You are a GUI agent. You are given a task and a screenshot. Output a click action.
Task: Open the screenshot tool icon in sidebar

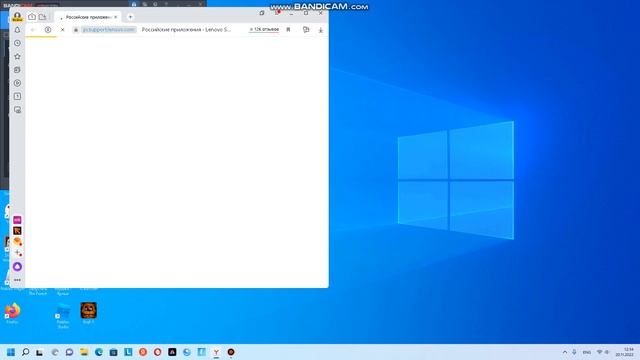click(x=17, y=110)
